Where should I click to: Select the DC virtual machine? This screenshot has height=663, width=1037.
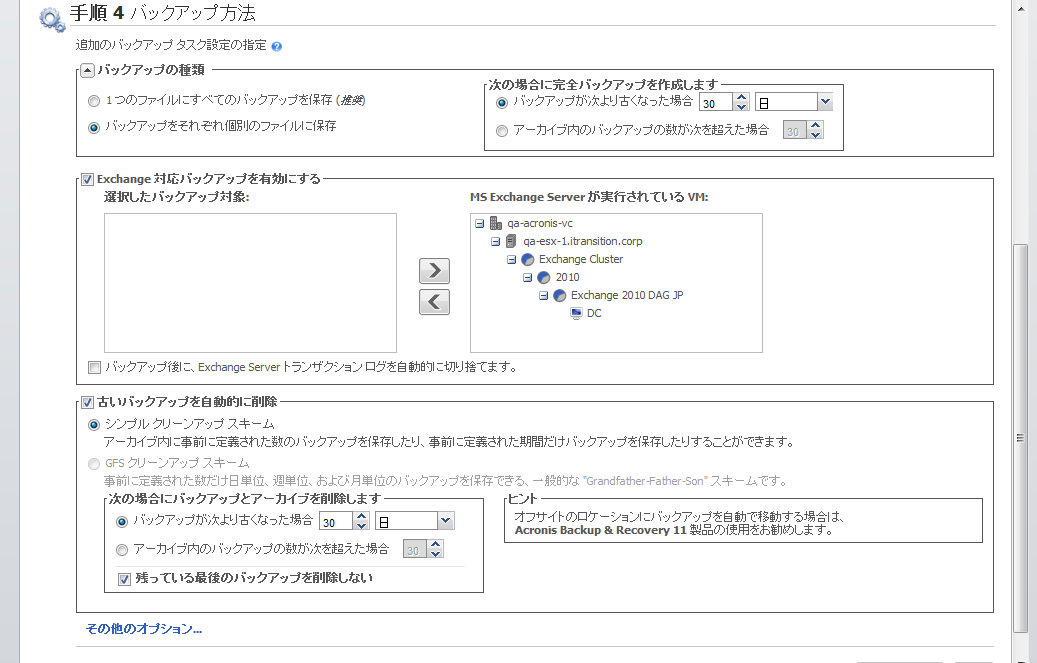pyautogui.click(x=594, y=313)
